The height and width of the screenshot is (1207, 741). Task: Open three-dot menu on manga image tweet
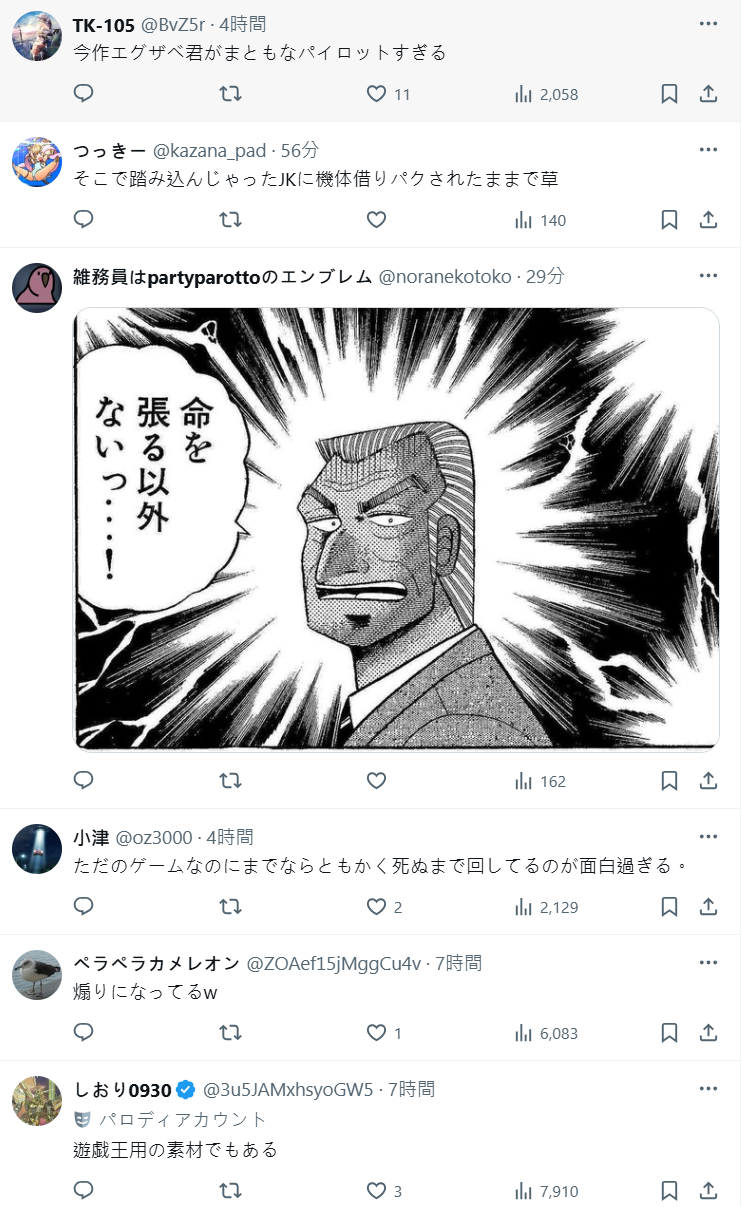(708, 276)
